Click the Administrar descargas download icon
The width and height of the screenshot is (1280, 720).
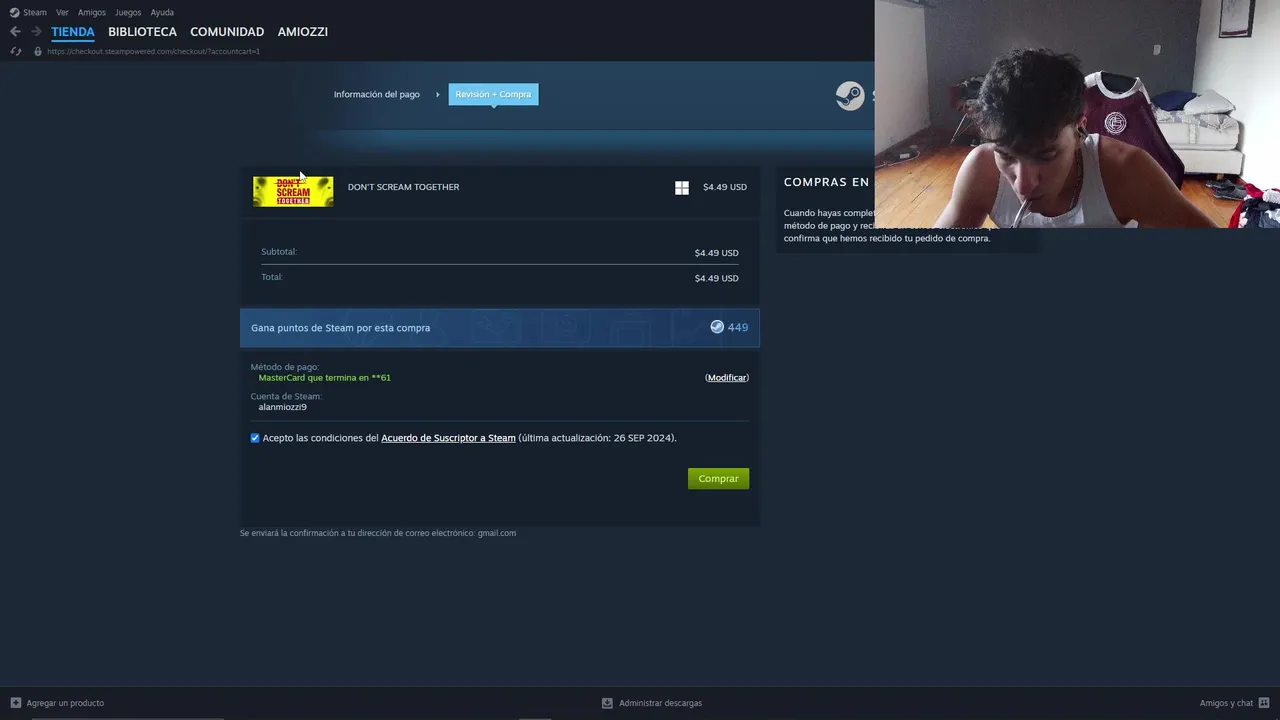pos(607,703)
